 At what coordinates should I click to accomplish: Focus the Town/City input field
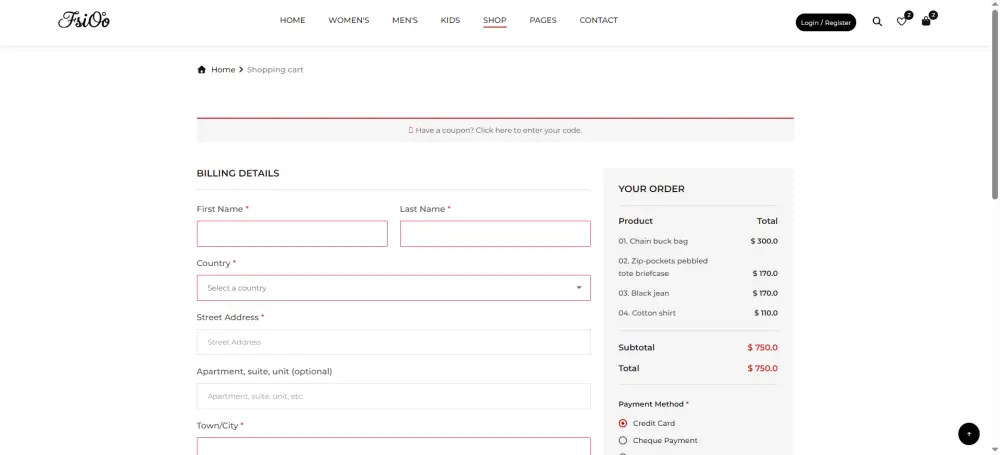click(x=393, y=446)
